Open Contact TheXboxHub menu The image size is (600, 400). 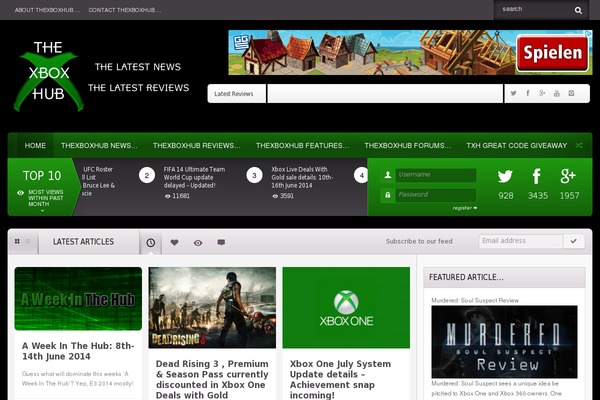[x=125, y=10]
